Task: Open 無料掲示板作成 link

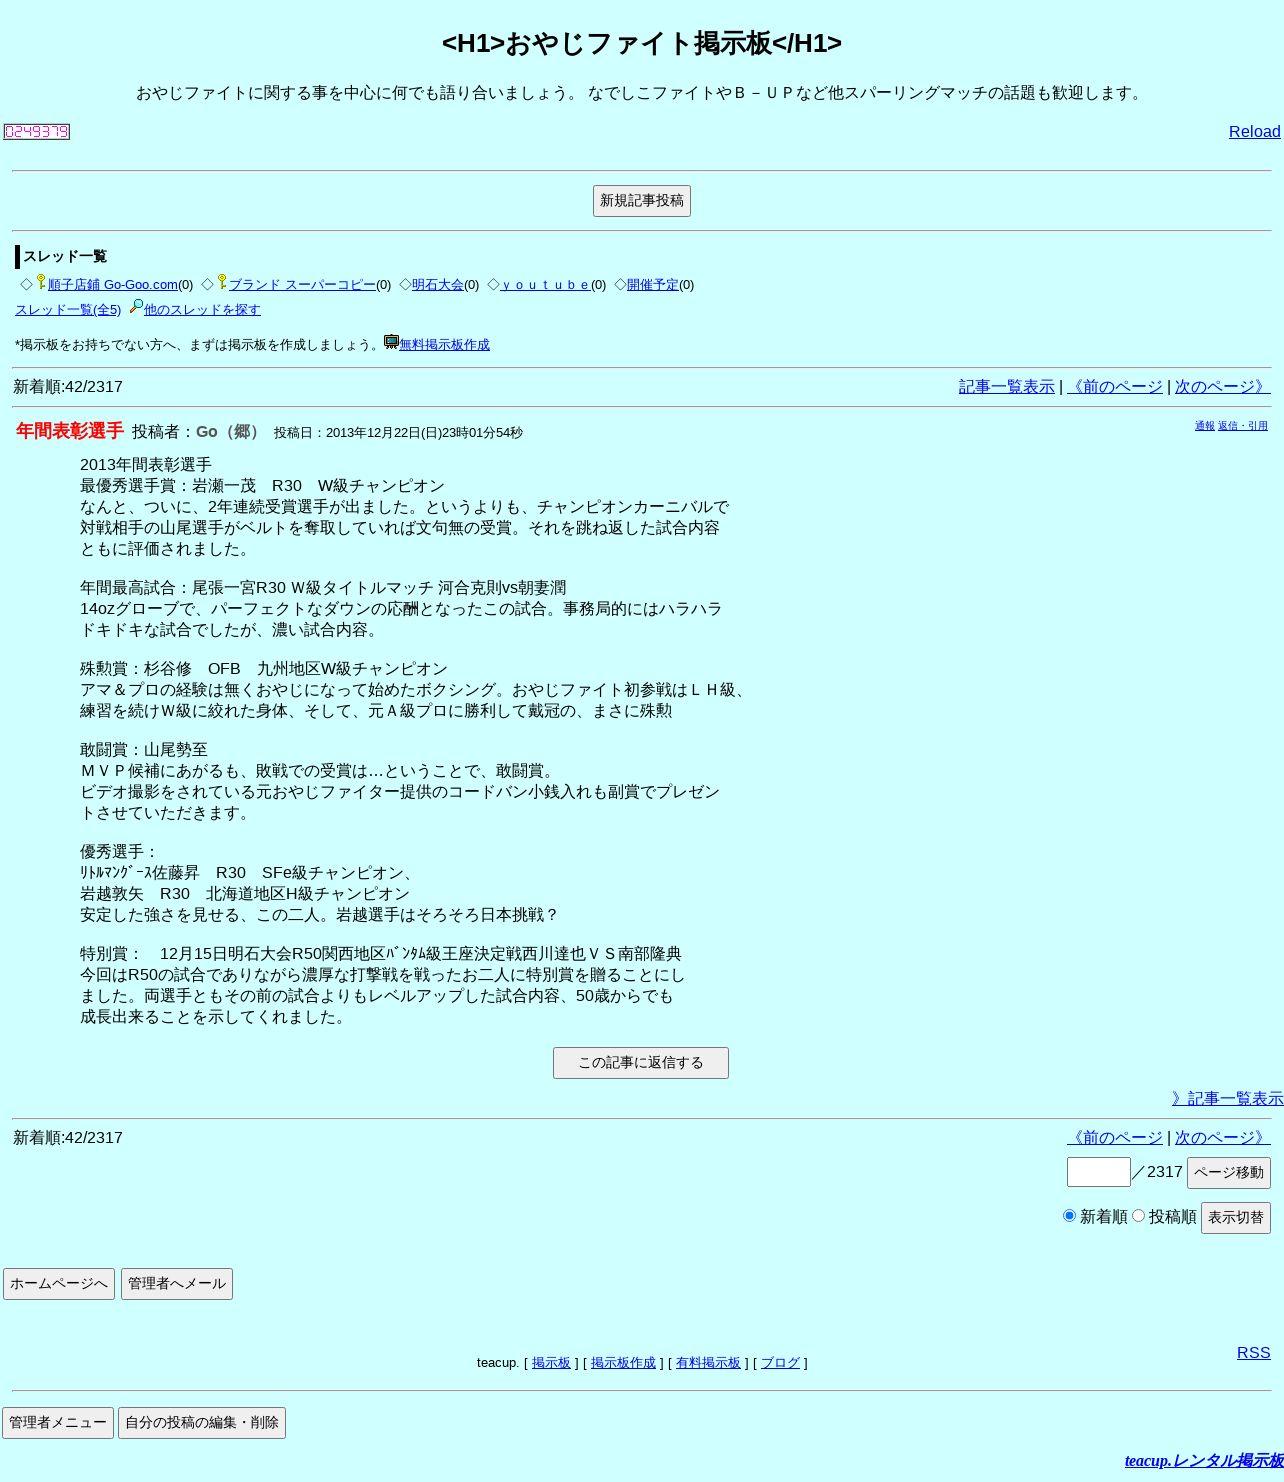Action: pyautogui.click(x=444, y=345)
